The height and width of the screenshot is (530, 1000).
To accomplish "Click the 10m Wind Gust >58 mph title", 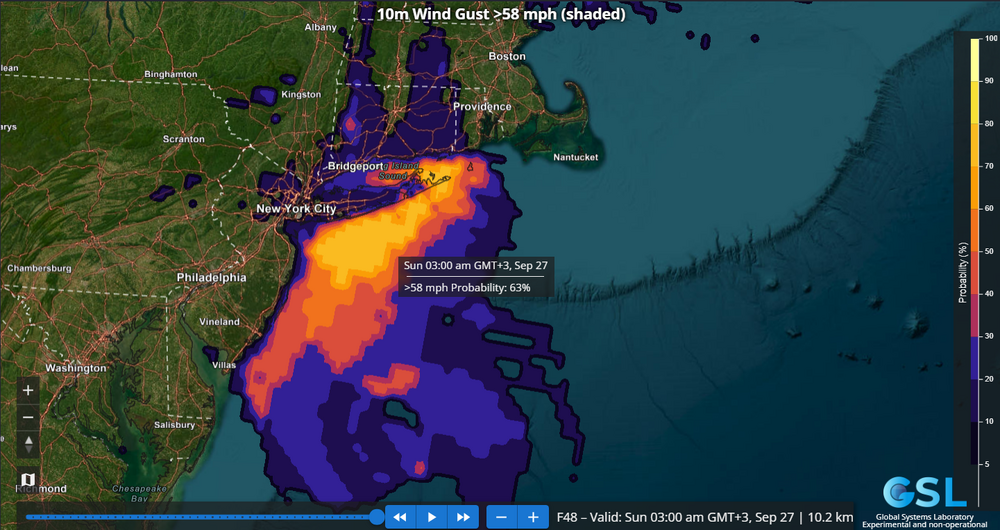I will click(x=501, y=14).
